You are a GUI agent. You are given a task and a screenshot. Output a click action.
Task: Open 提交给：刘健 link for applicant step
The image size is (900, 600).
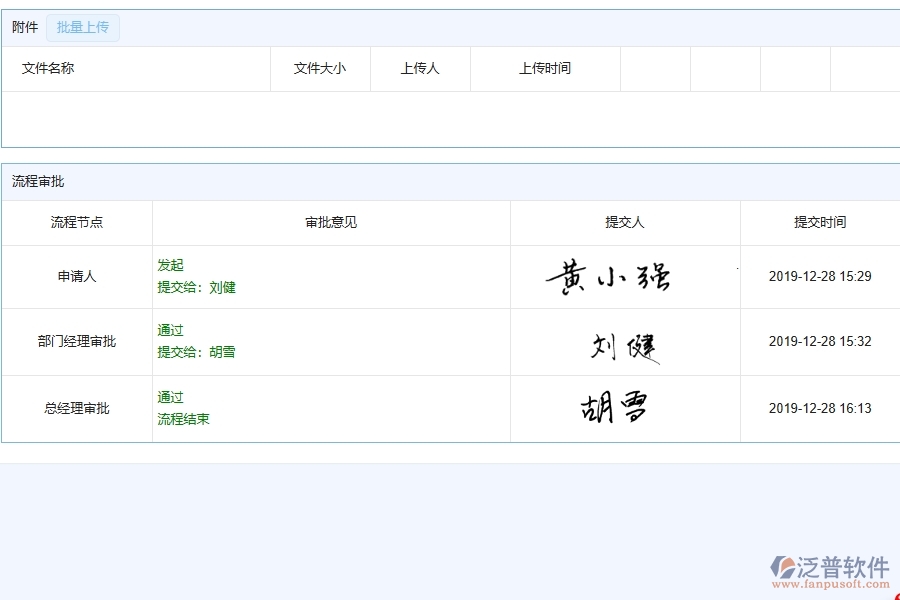point(195,287)
